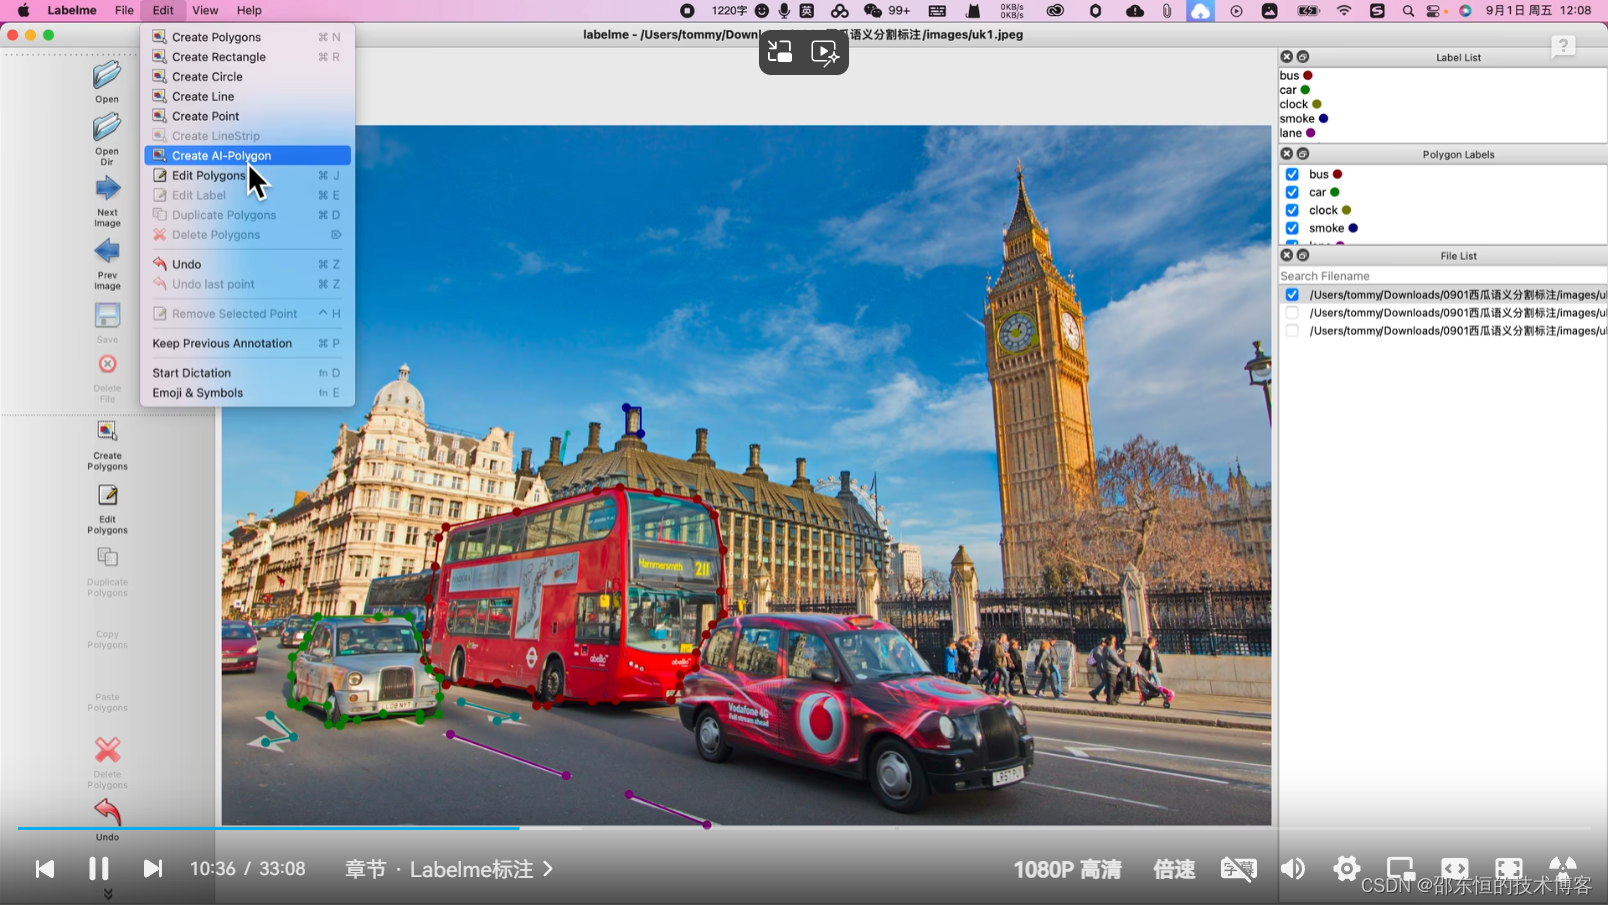Click the Spotlight search icon in menu bar

1408,11
